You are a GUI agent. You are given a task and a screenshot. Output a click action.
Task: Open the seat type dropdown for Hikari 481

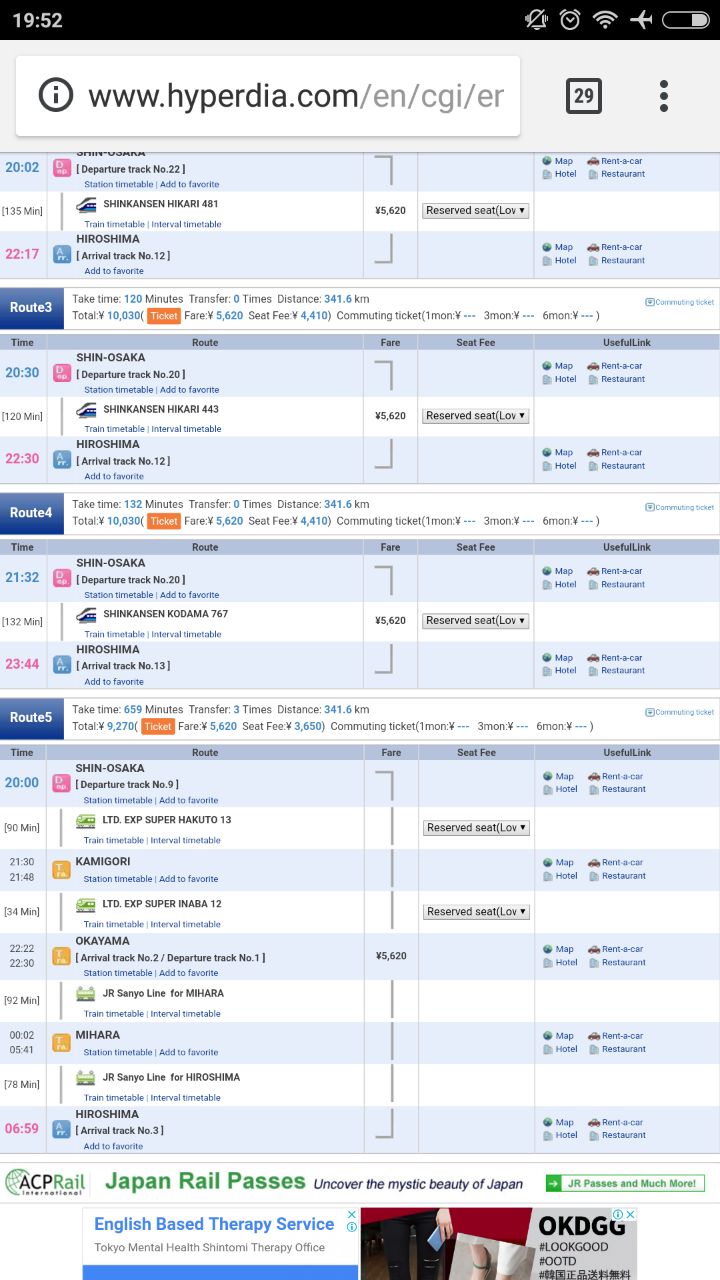tap(476, 210)
